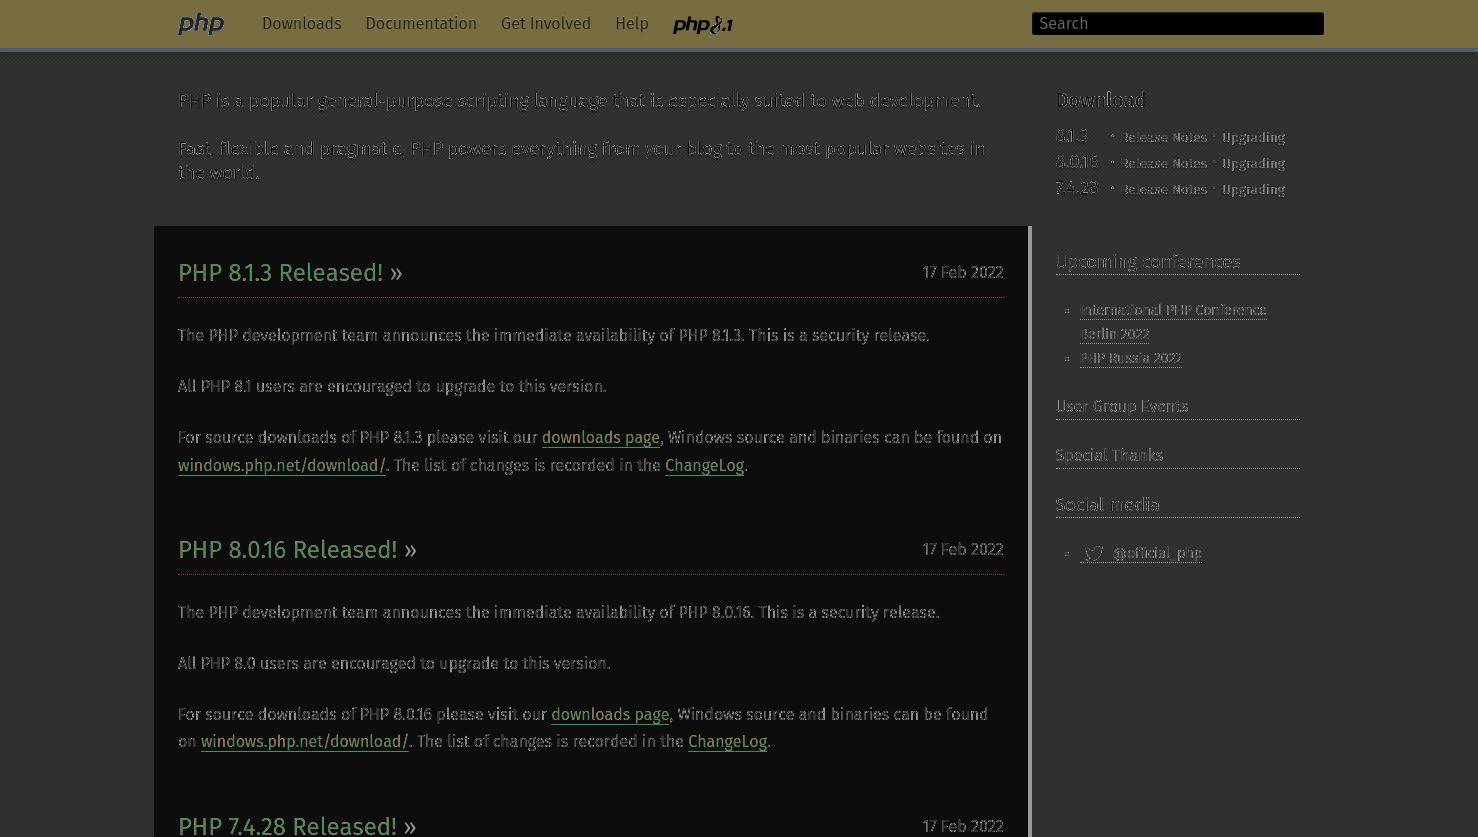The image size is (1478, 837).
Task: Click the '17 Feb 2022' date of the PHP 7.4.28 article
Action: pos(962,826)
